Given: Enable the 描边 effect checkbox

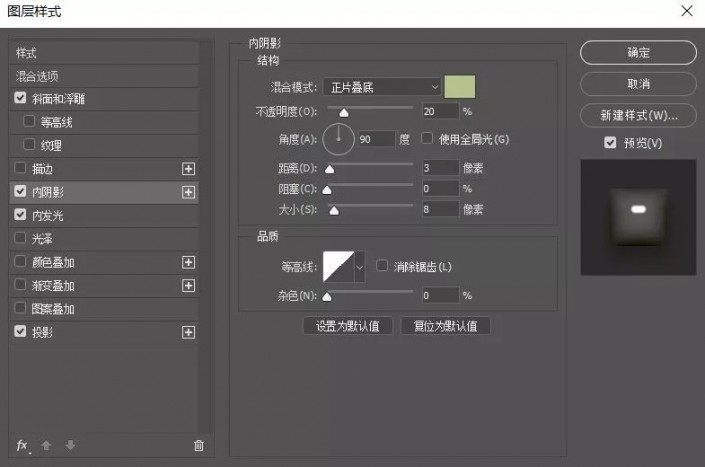Looking at the screenshot, I should (20, 168).
